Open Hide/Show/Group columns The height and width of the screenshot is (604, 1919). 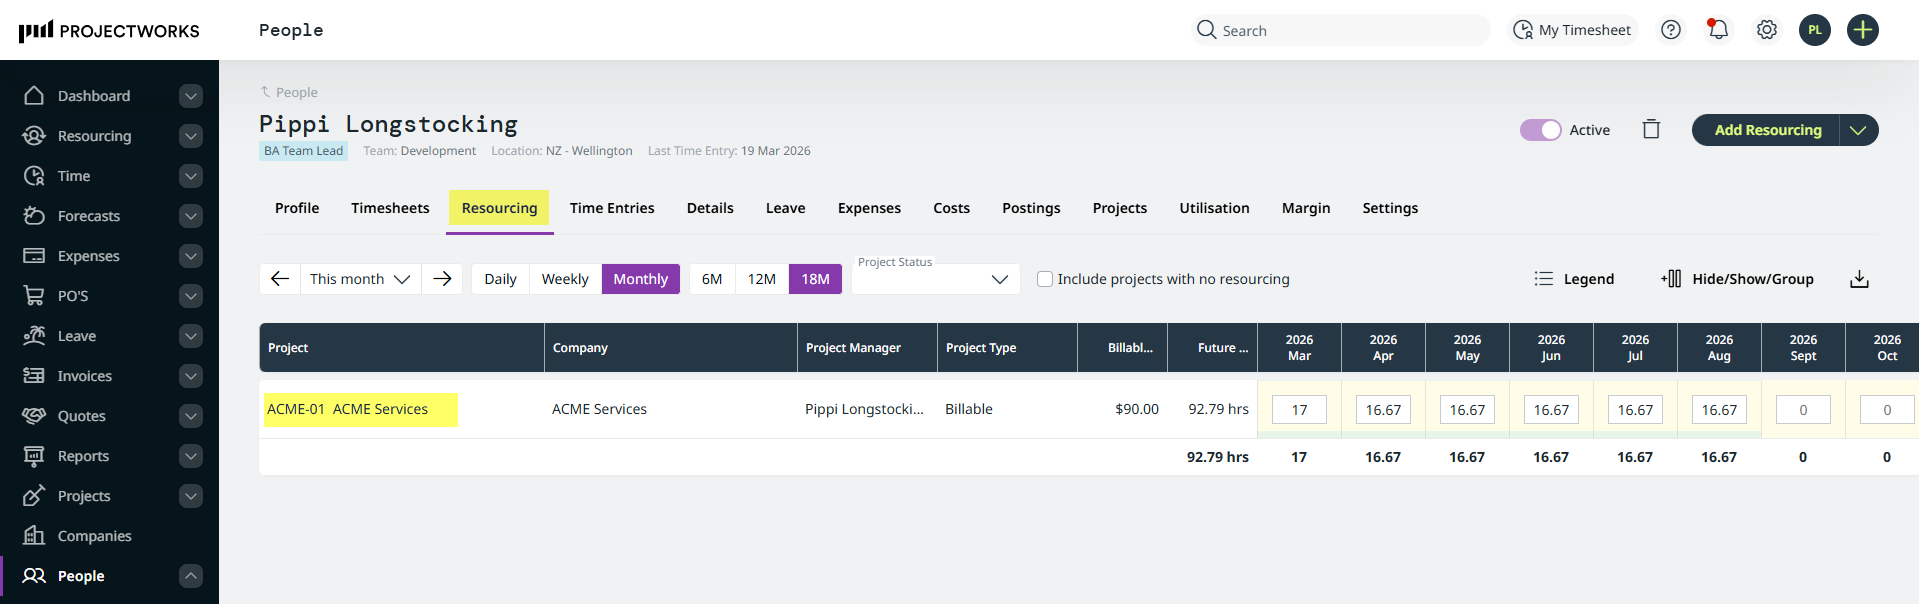click(x=1738, y=279)
